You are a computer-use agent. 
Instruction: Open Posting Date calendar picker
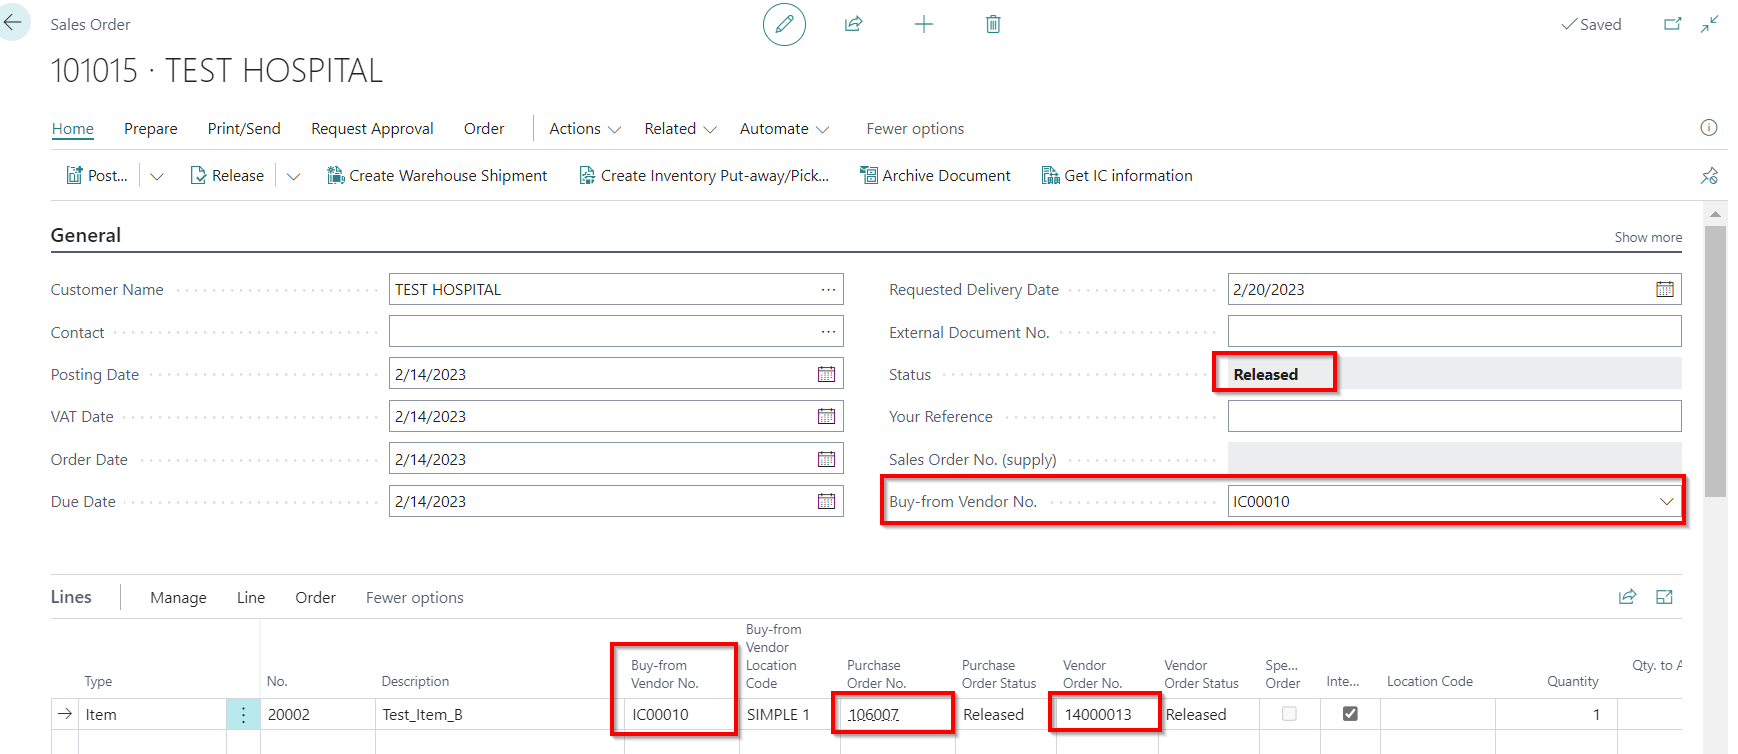click(x=826, y=374)
